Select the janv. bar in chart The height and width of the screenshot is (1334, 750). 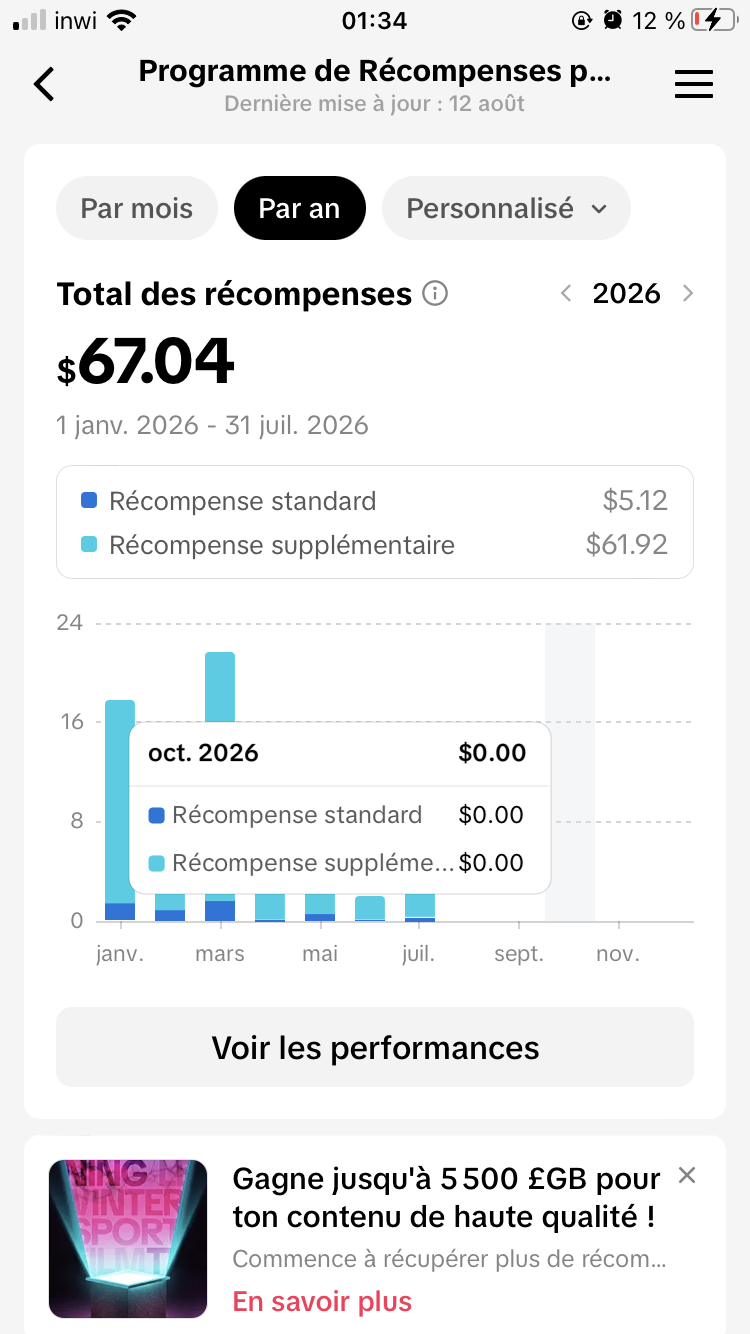pyautogui.click(x=120, y=810)
